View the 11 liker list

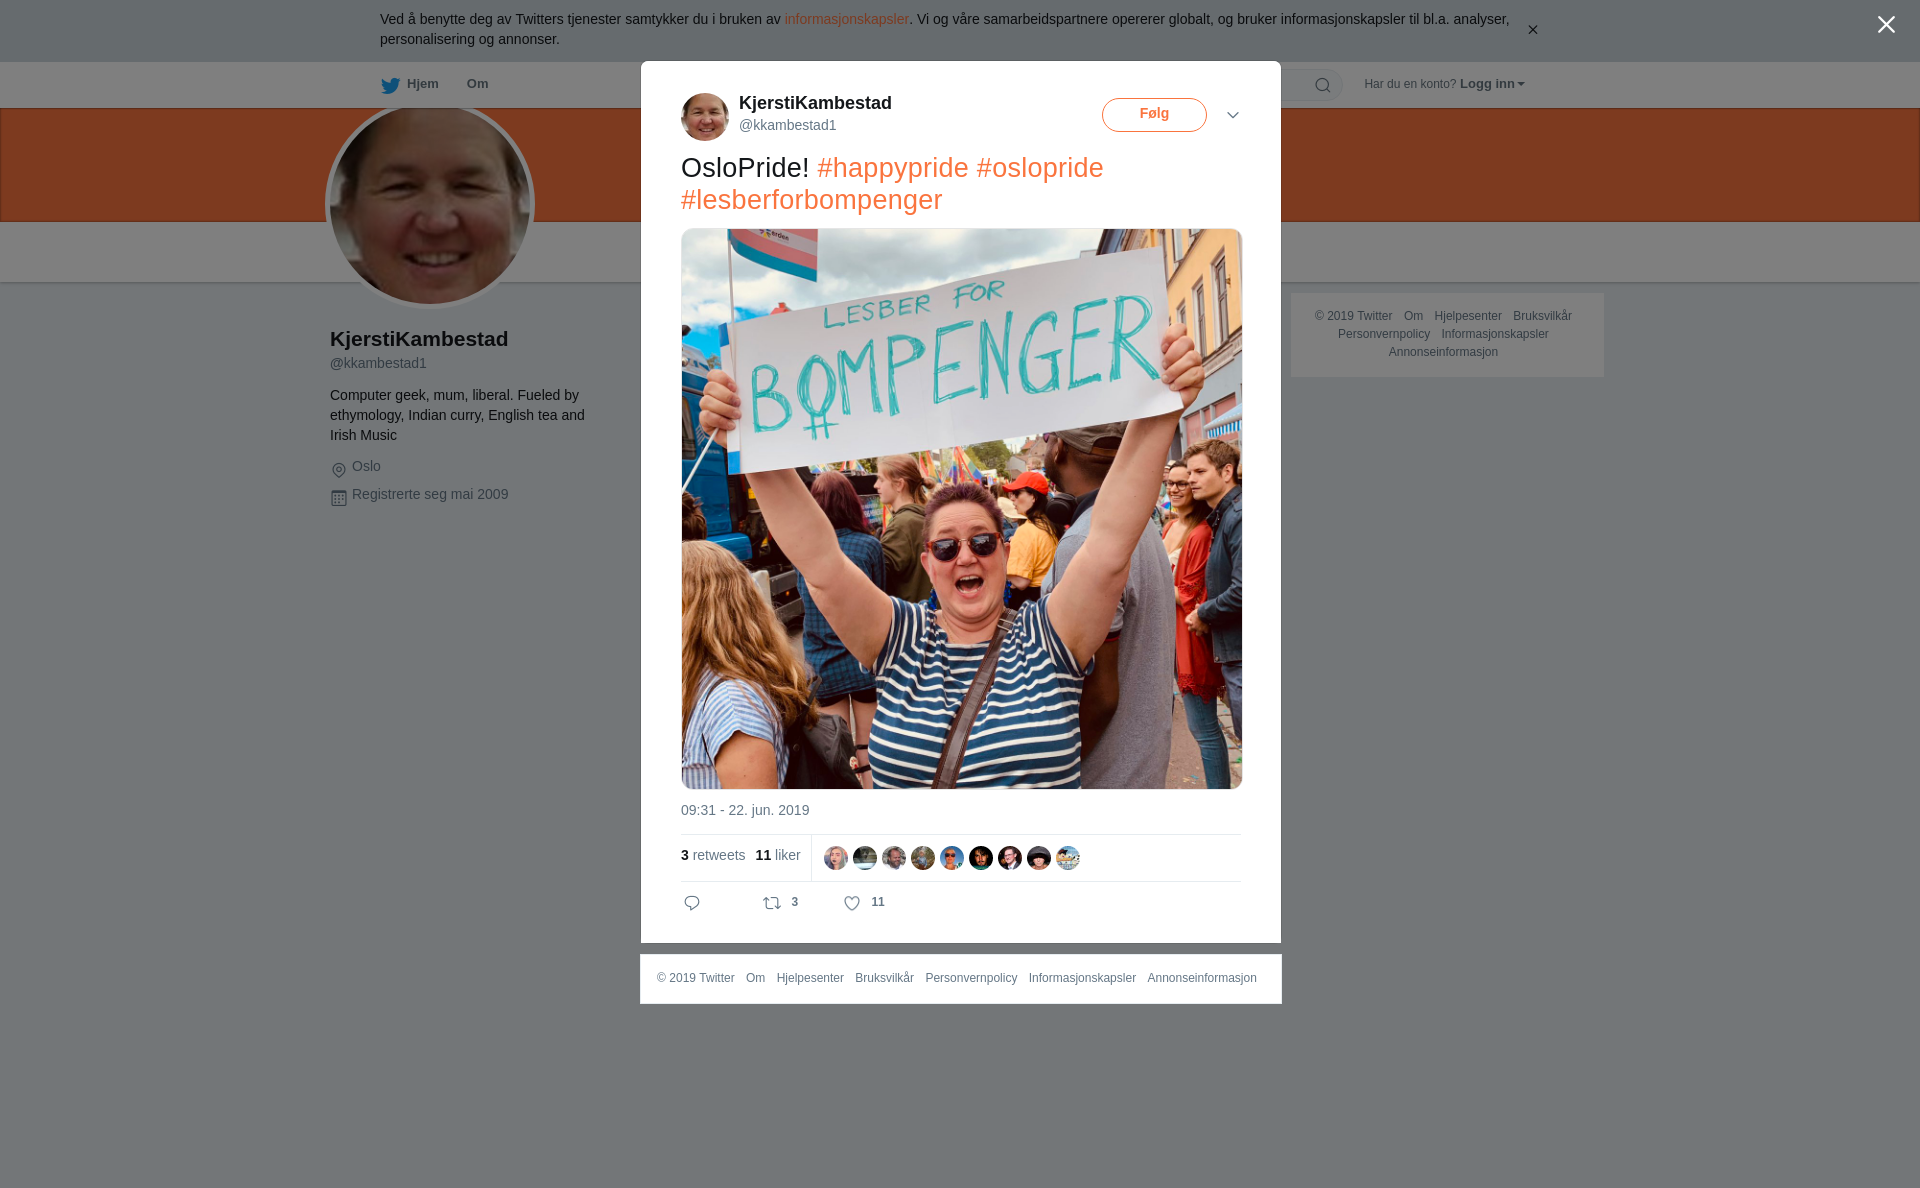click(x=778, y=855)
